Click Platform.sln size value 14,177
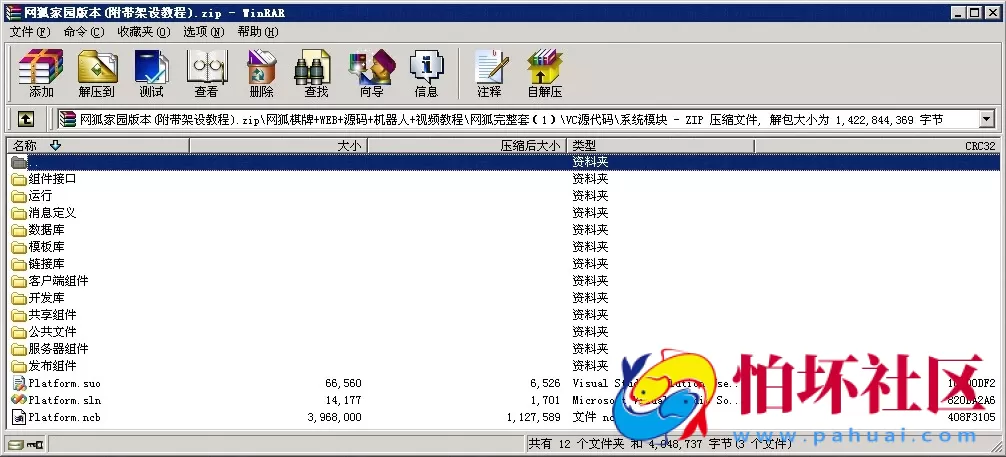The image size is (1006, 457). (343, 401)
